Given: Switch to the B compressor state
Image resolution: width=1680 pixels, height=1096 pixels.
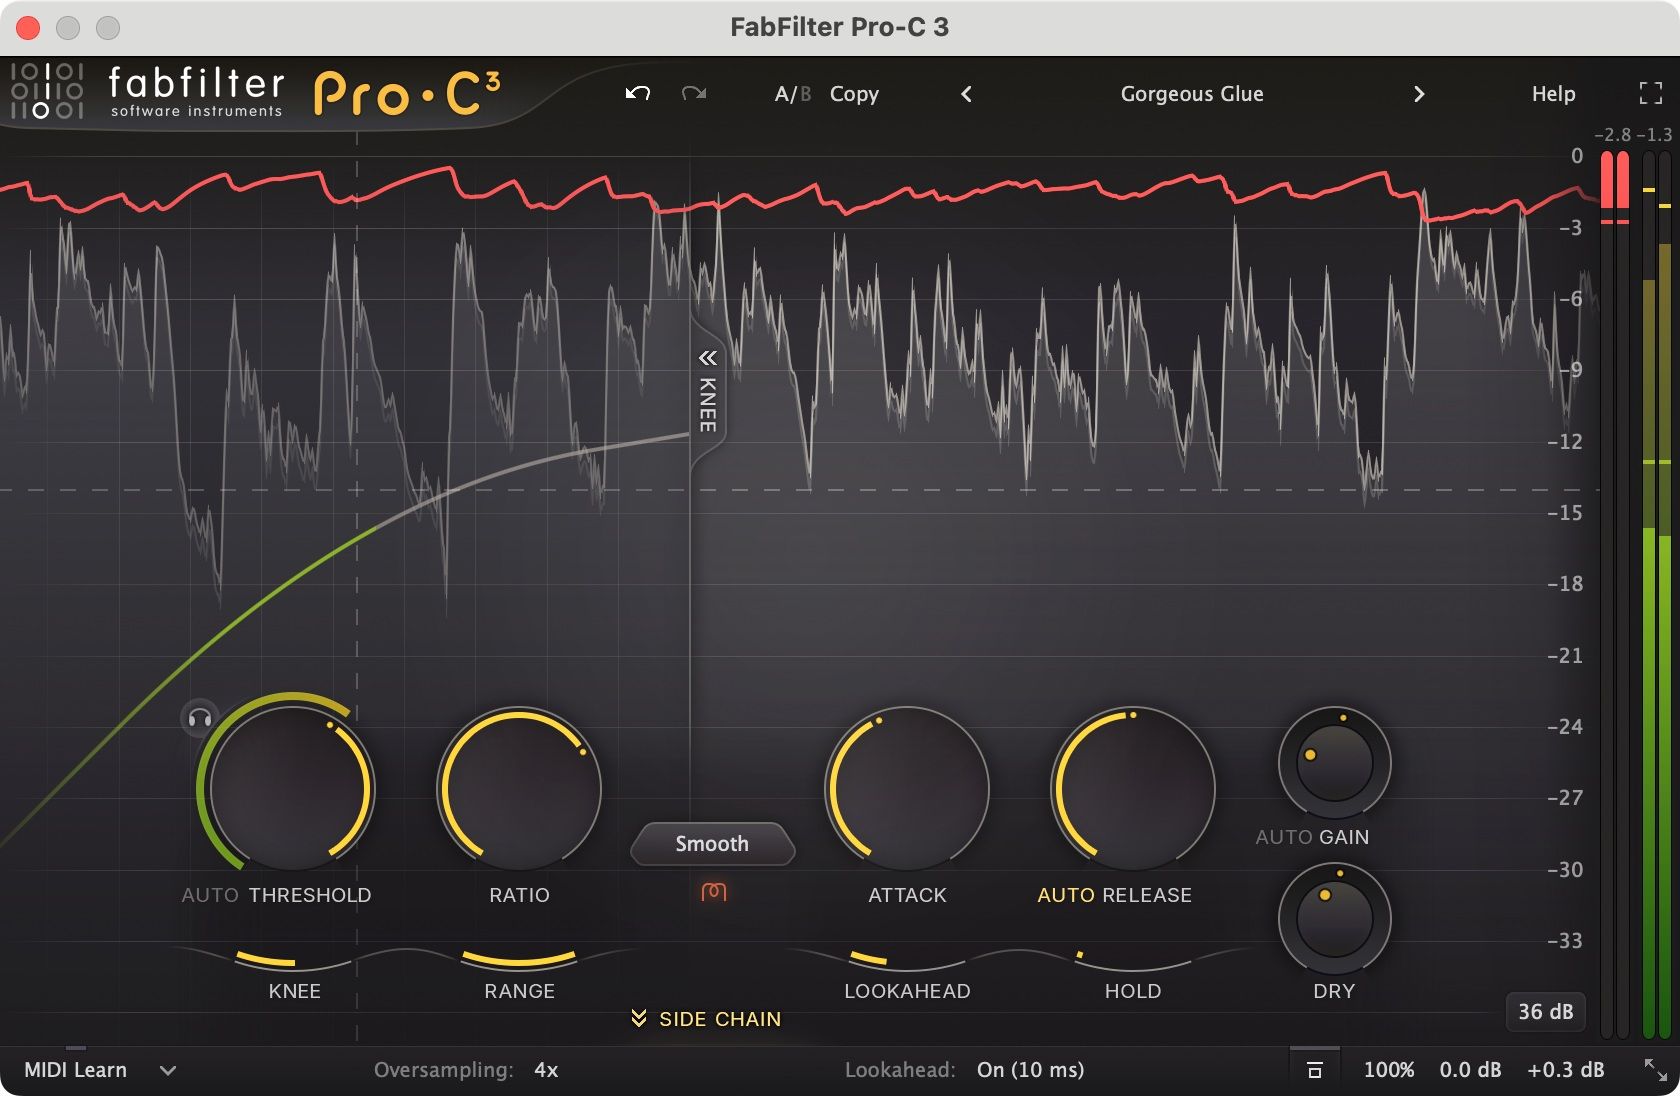Looking at the screenshot, I should 806,93.
